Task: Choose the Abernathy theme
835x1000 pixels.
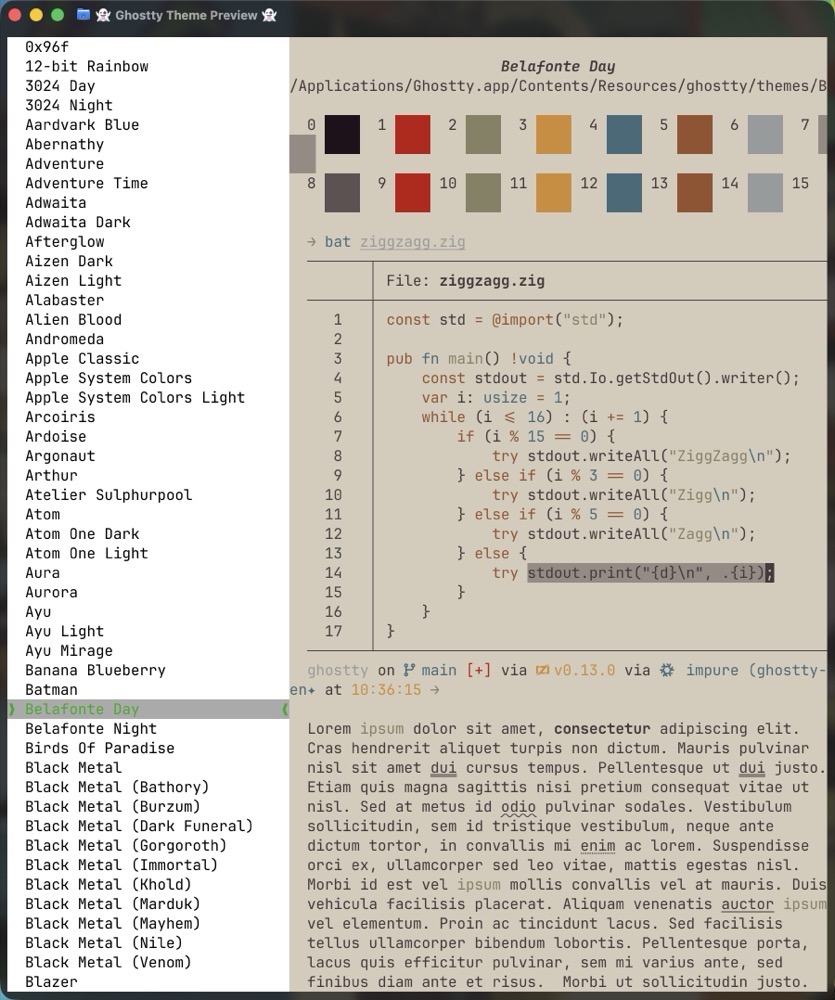Action: click(x=64, y=144)
